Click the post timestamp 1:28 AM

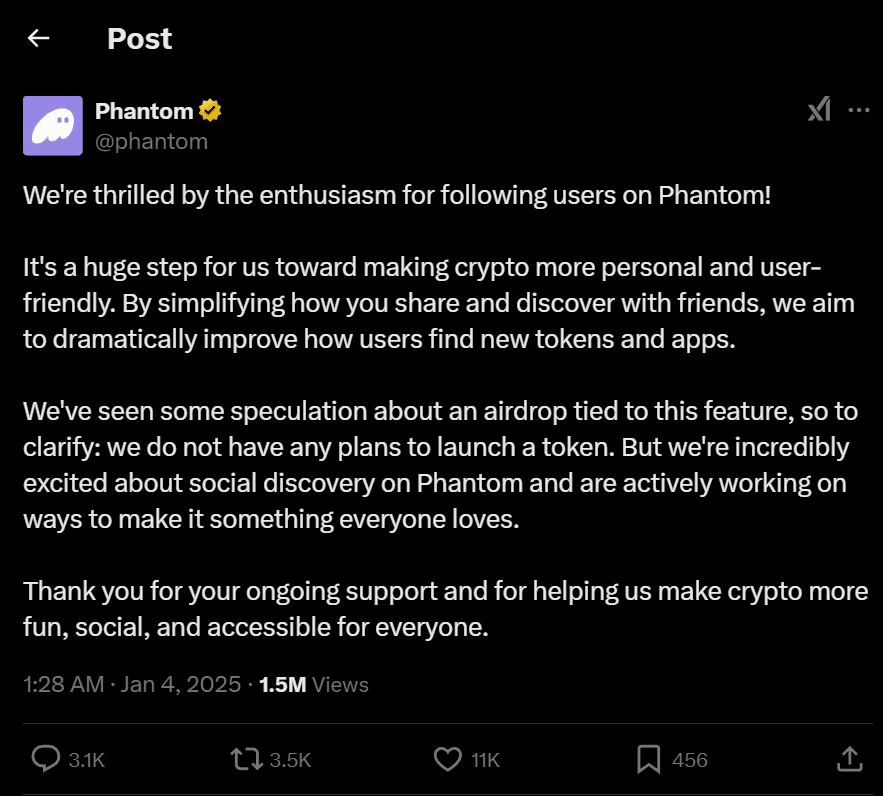pyautogui.click(x=63, y=685)
